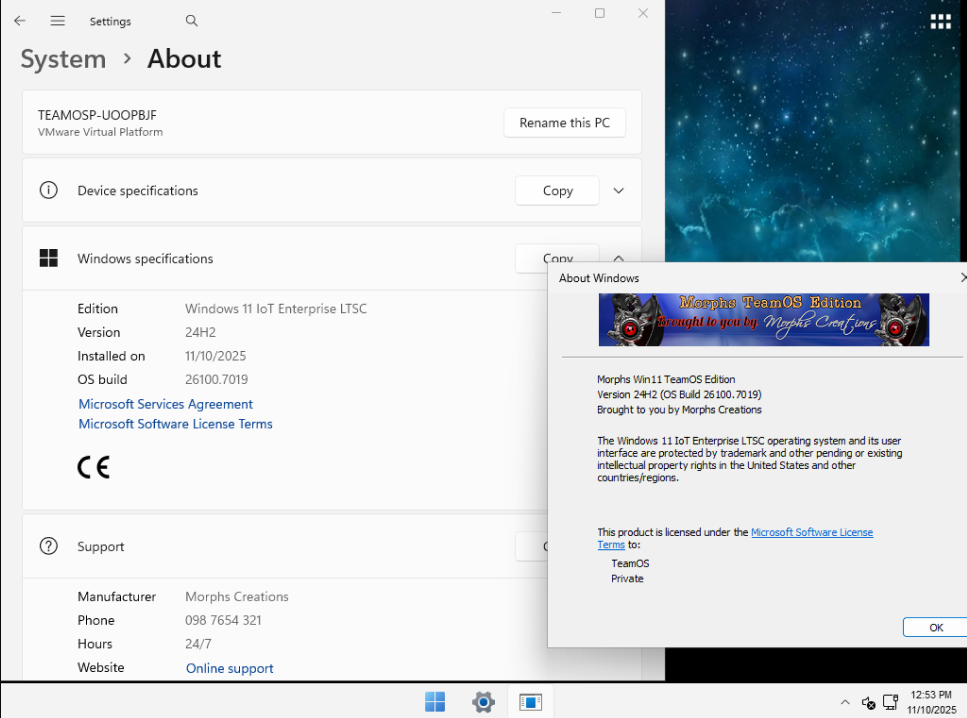Viewport: 967px width, 718px height.
Task: Click the Settings back arrow
Action: [20, 21]
